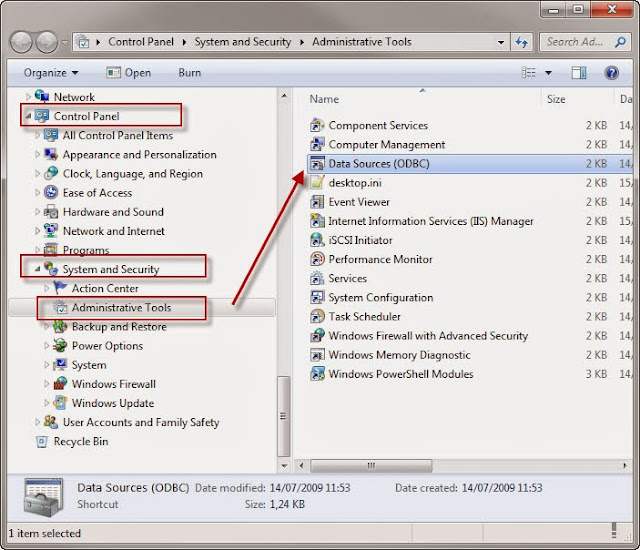640x550 pixels.
Task: Click Control Panel in the address breadcrumb
Action: [141, 42]
